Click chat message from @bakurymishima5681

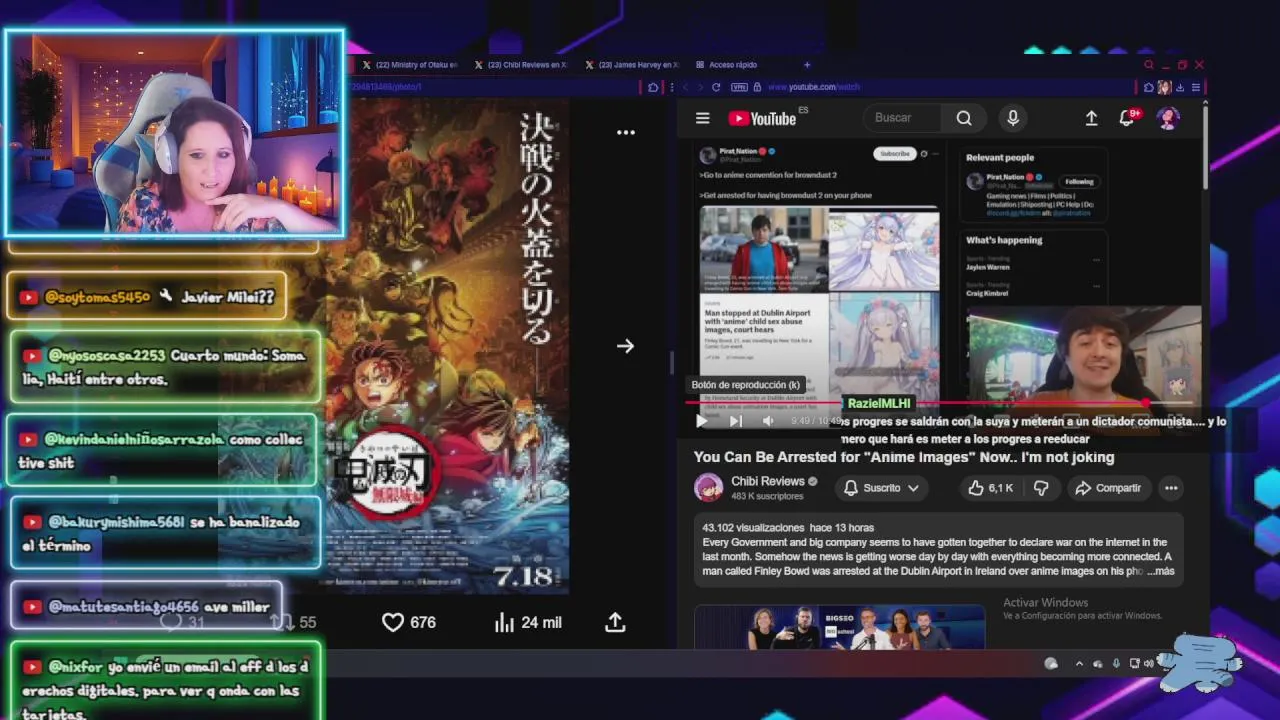tap(164, 533)
